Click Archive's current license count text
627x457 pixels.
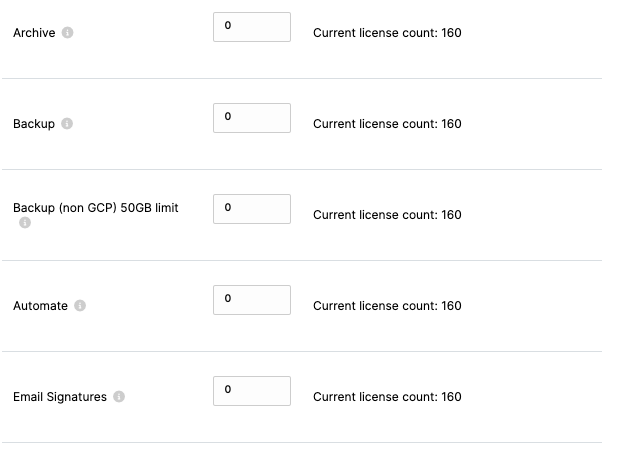click(387, 33)
